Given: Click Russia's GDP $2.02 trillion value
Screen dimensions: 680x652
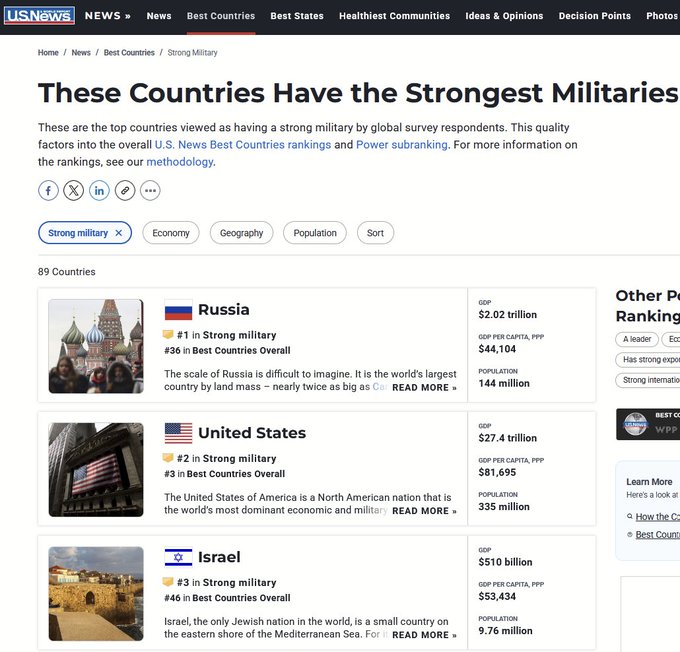Looking at the screenshot, I should [507, 315].
